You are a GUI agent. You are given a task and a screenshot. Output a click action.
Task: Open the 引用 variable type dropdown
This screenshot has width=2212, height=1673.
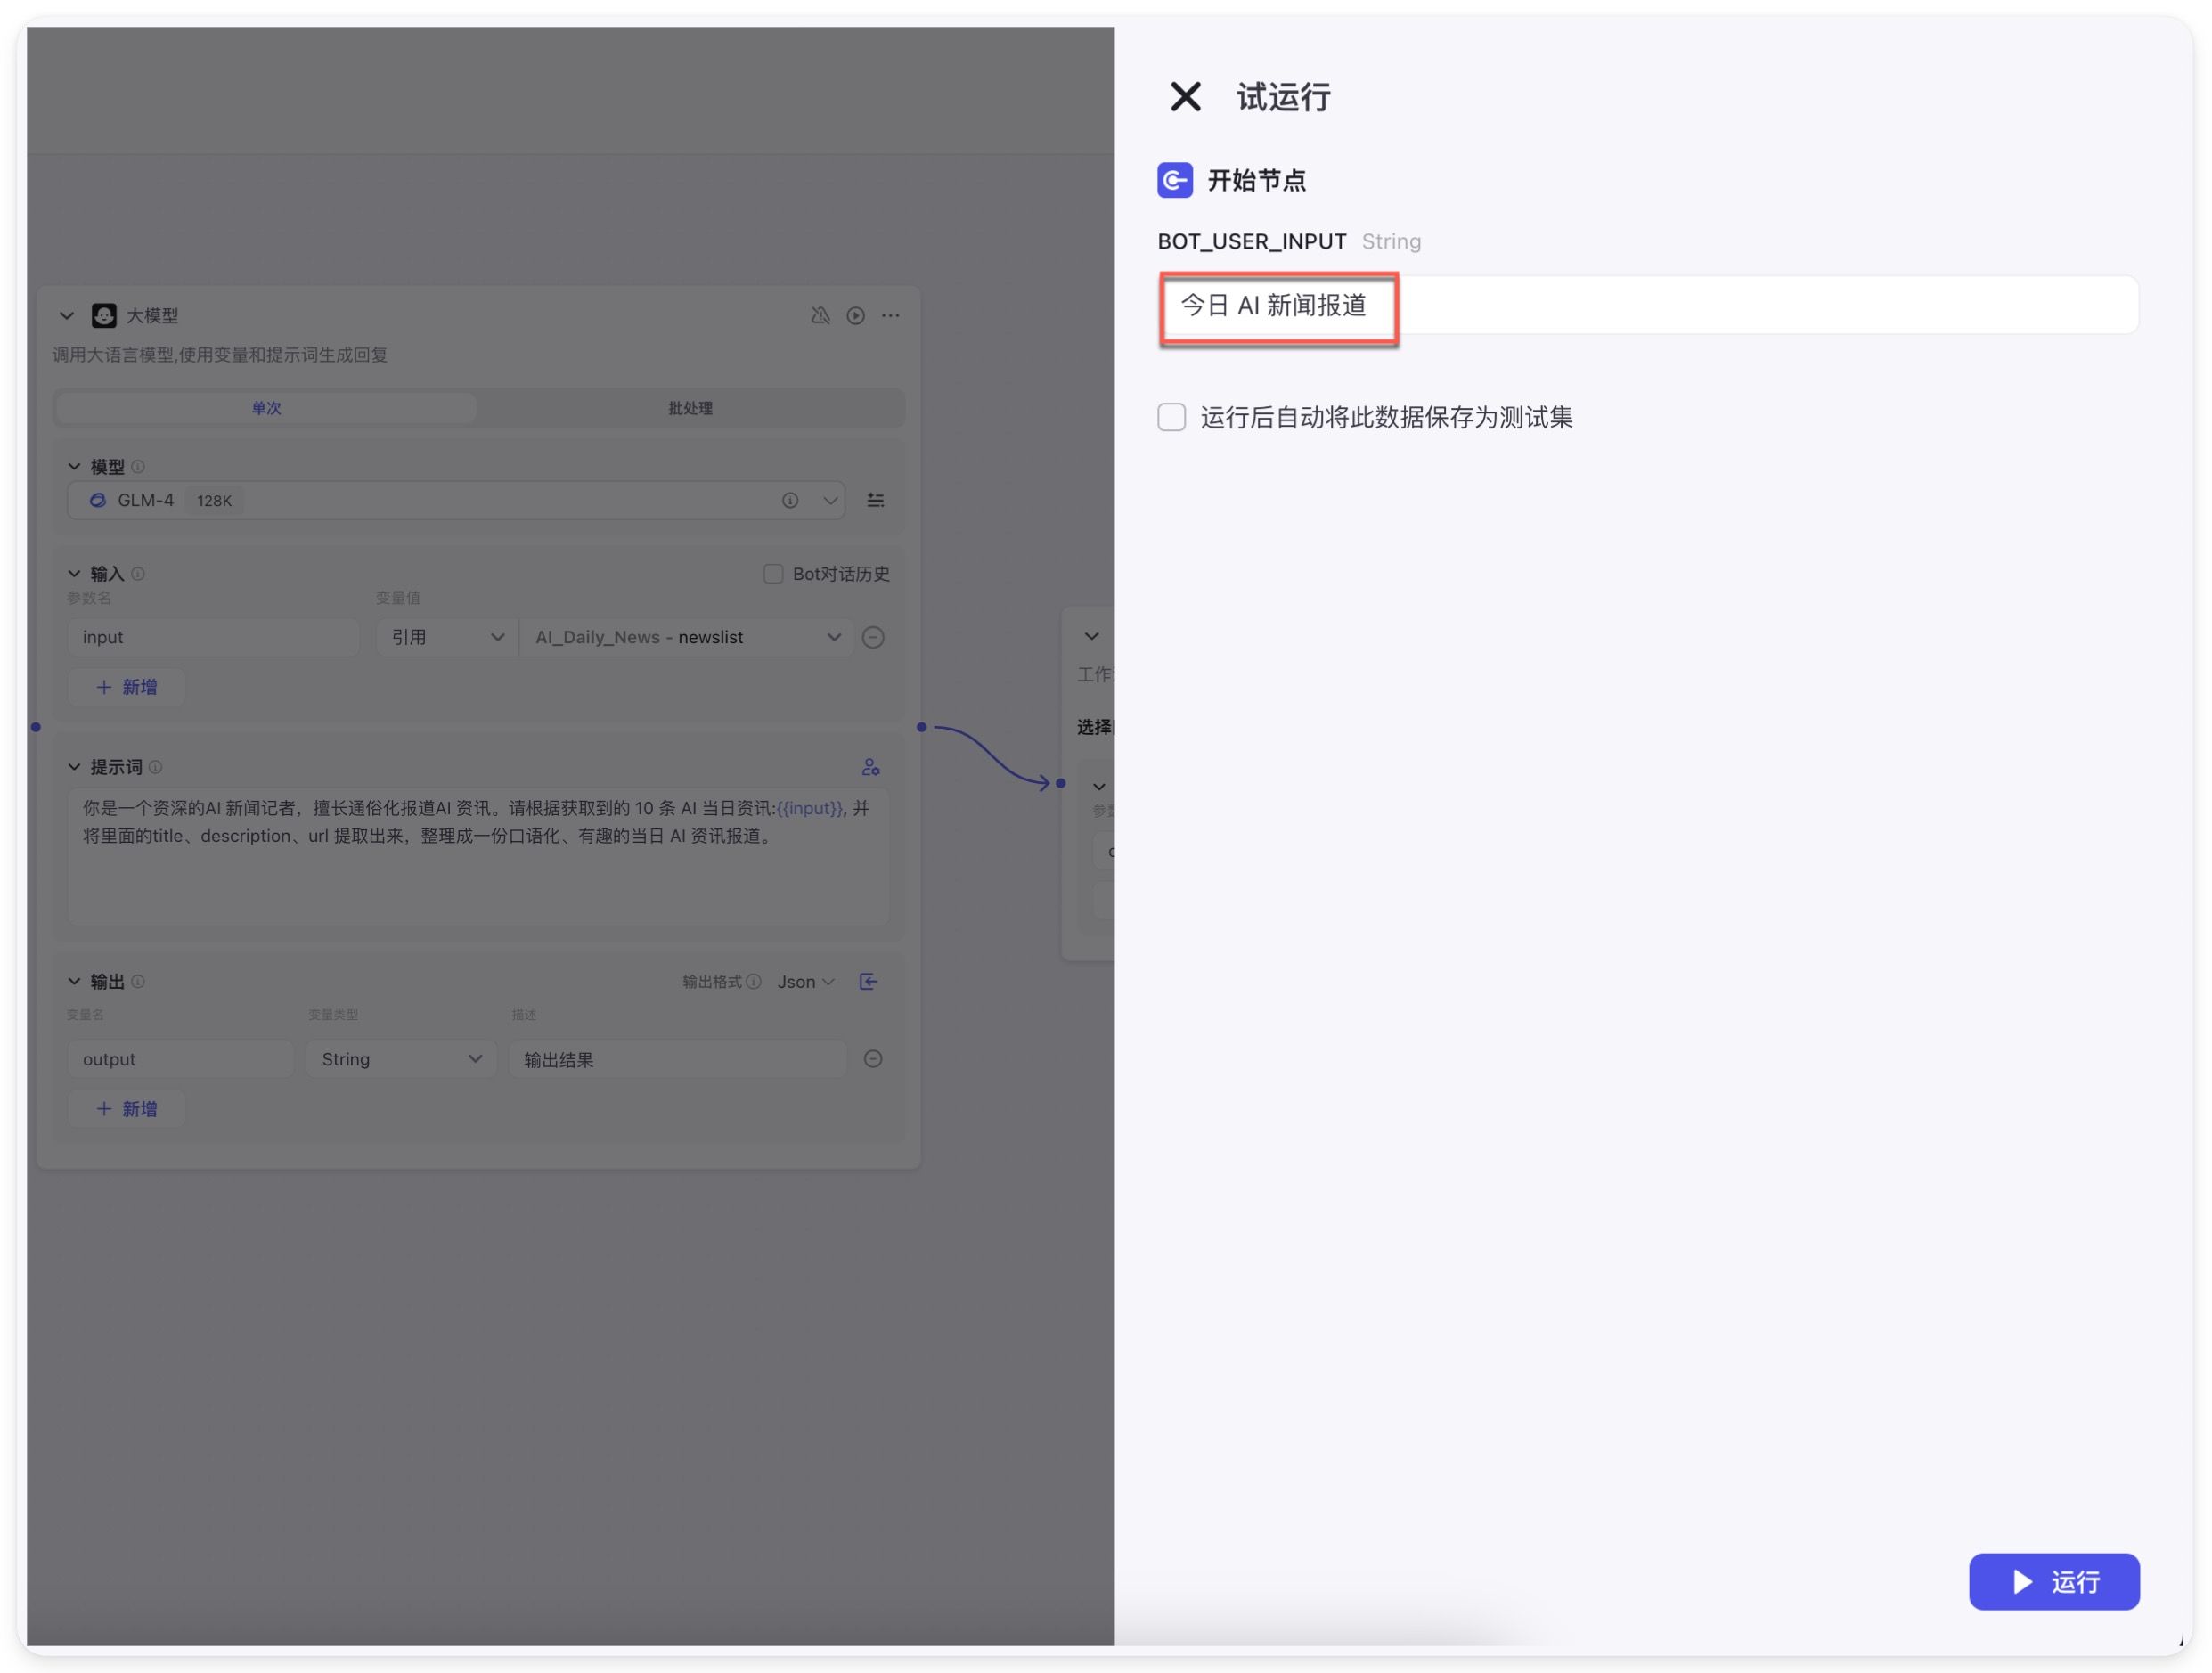point(446,637)
